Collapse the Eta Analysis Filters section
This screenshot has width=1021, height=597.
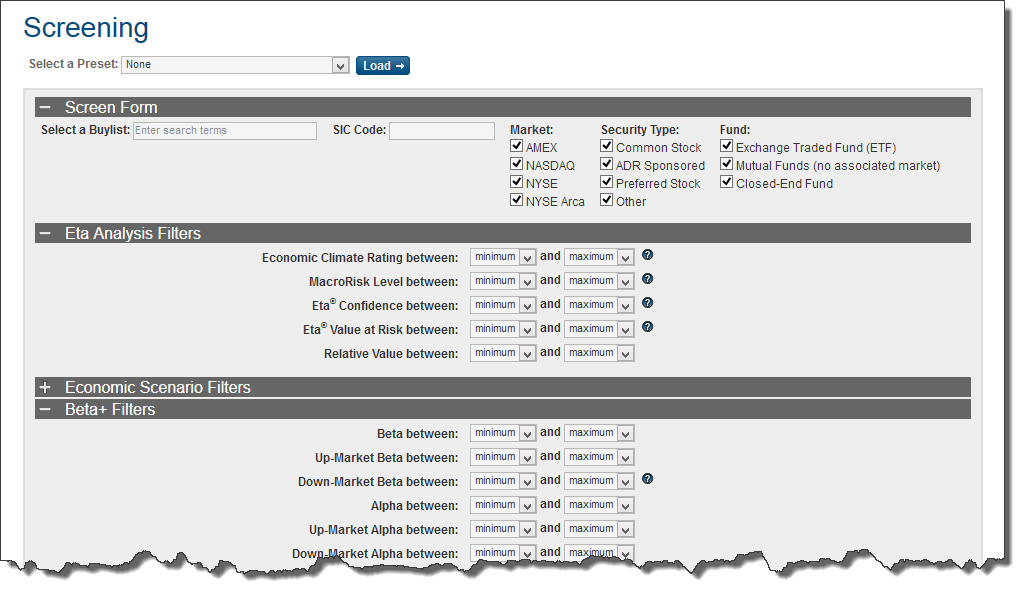click(45, 233)
